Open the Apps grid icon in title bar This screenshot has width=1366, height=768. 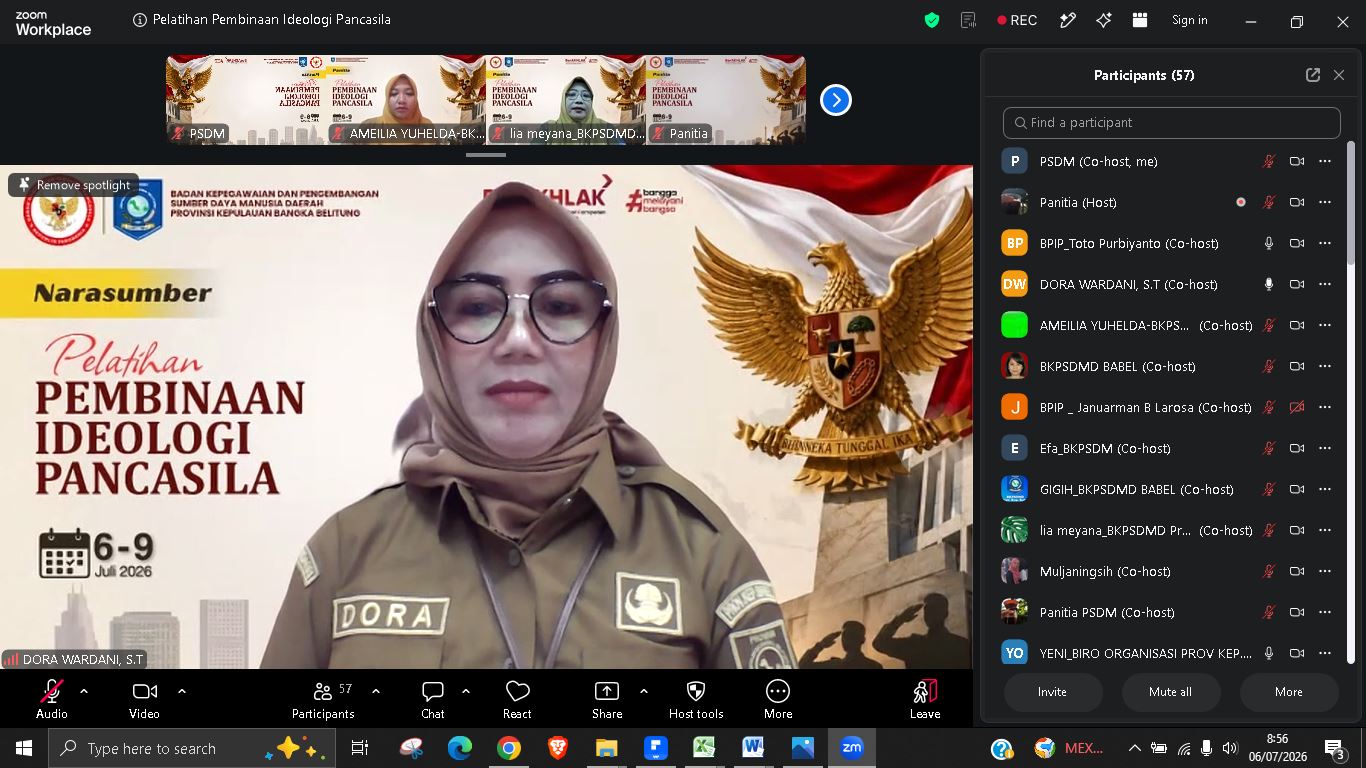pos(1140,20)
